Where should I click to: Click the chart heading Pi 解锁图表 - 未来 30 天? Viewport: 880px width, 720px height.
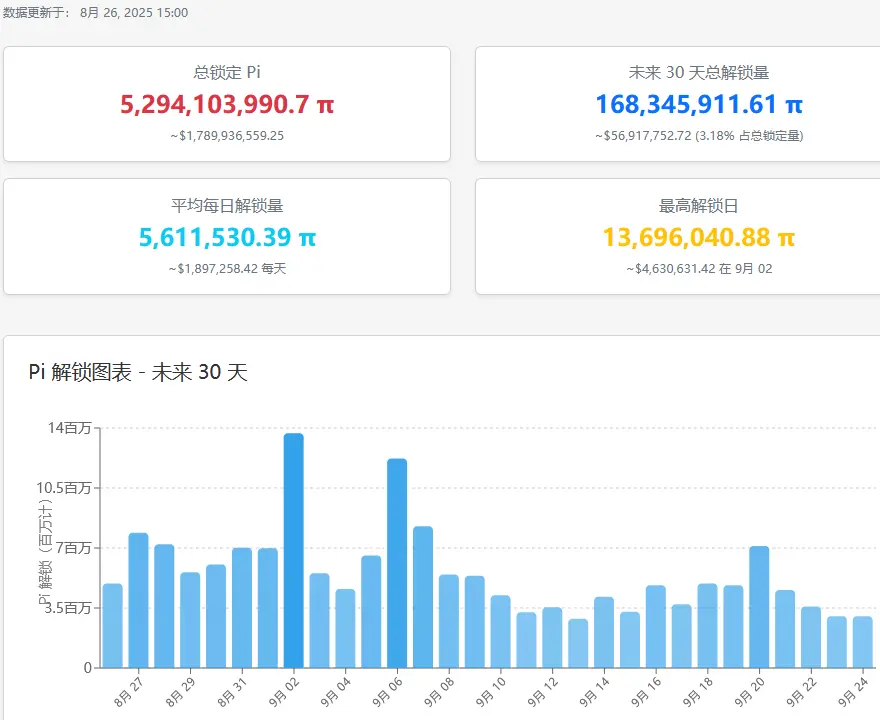pos(138,372)
